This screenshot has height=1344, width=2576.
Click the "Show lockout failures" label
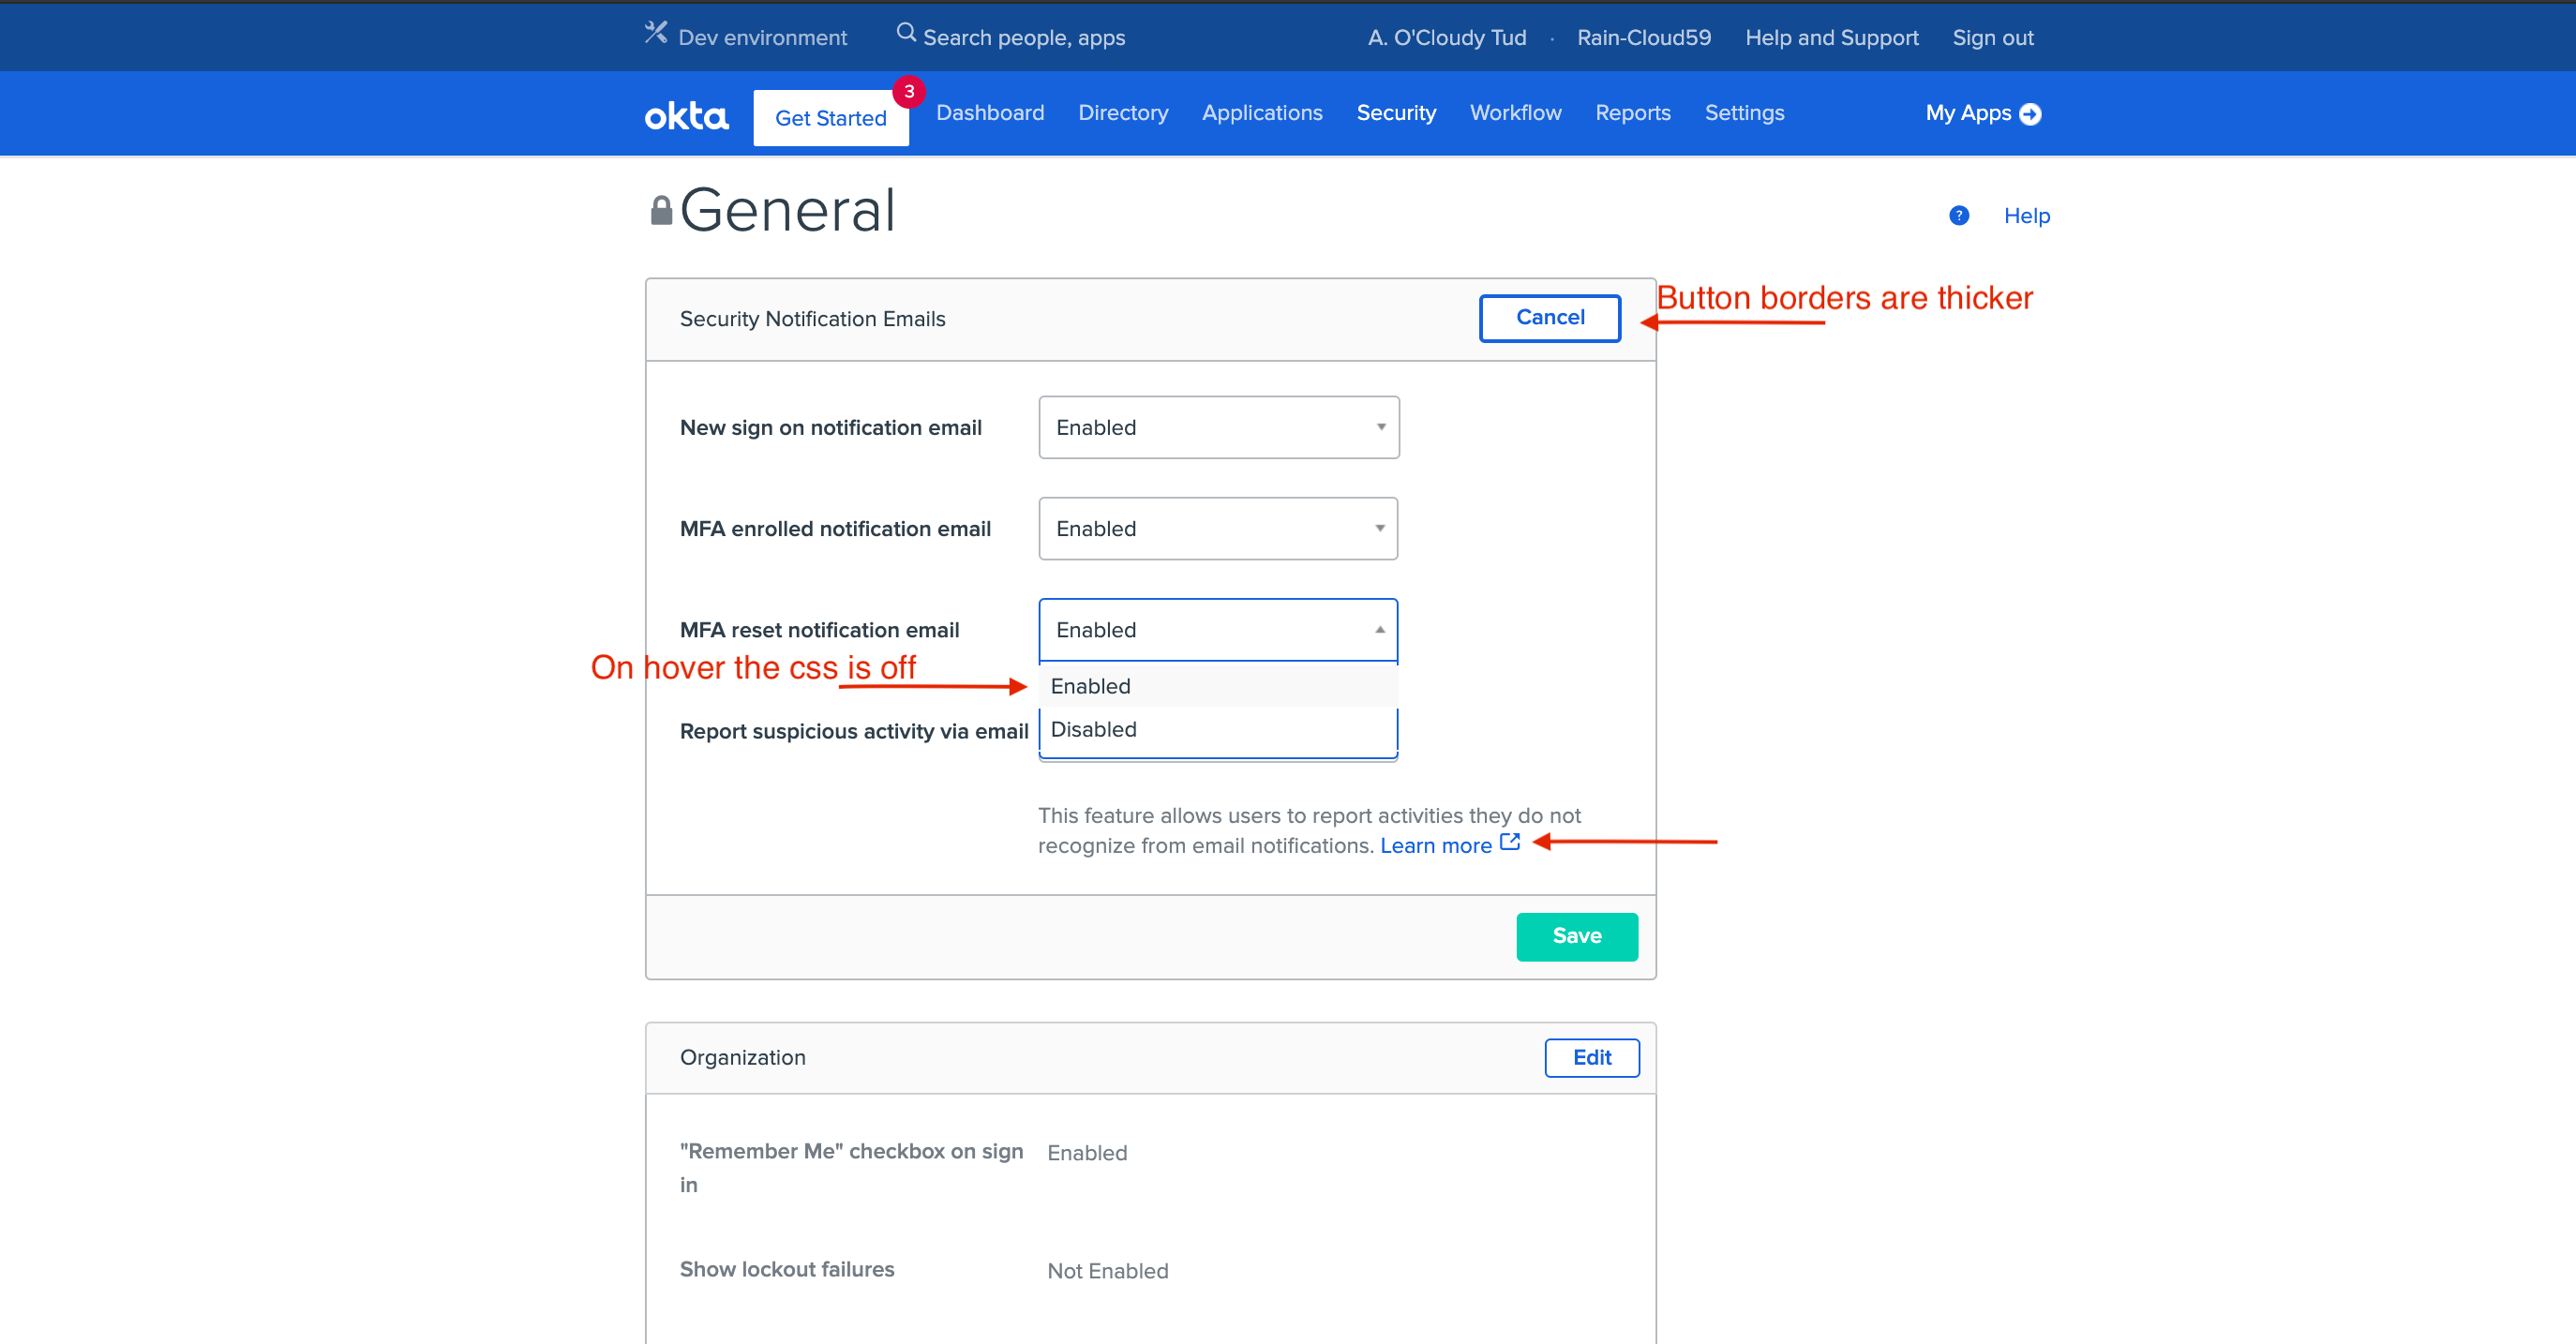click(x=787, y=1269)
